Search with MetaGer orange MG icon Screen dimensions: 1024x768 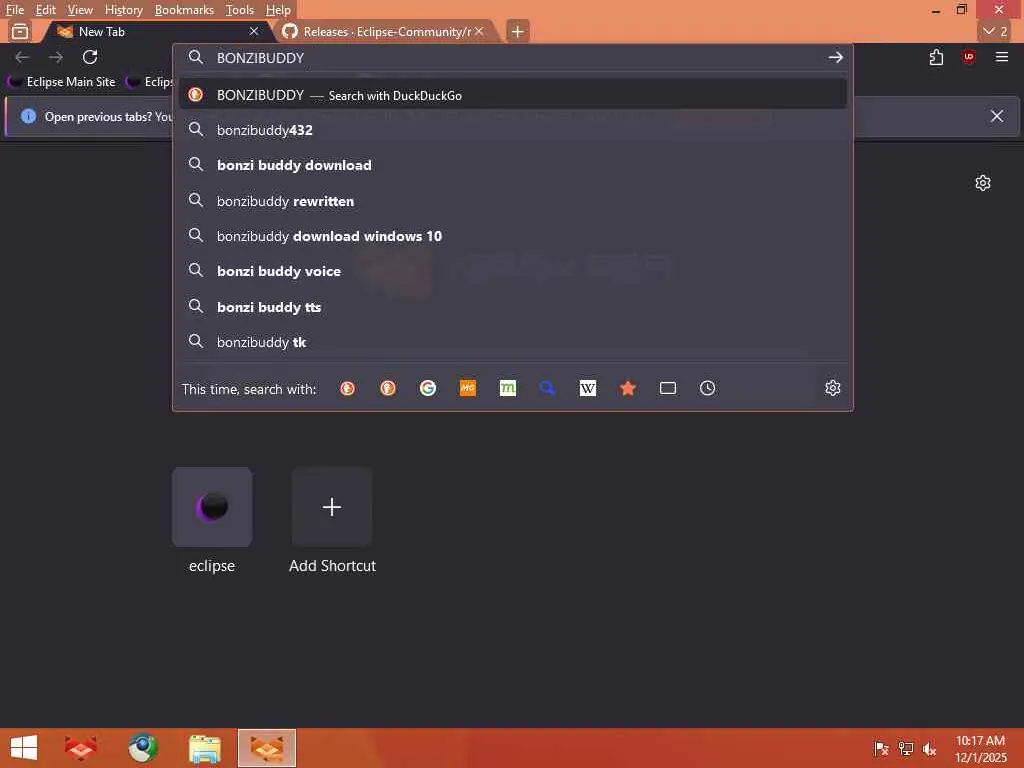click(x=468, y=389)
